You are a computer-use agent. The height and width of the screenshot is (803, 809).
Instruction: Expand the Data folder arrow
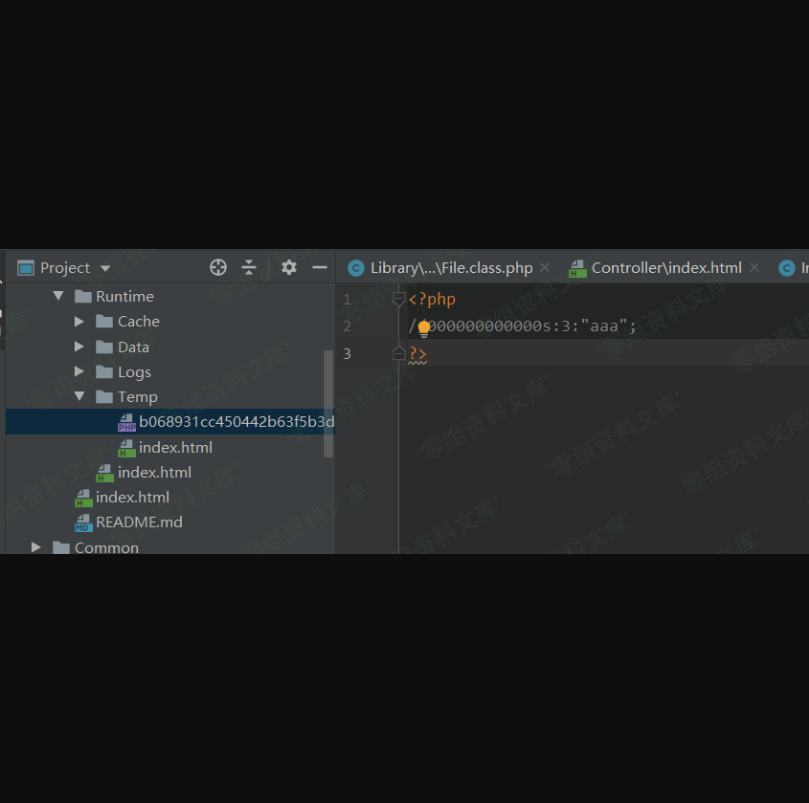coord(80,347)
